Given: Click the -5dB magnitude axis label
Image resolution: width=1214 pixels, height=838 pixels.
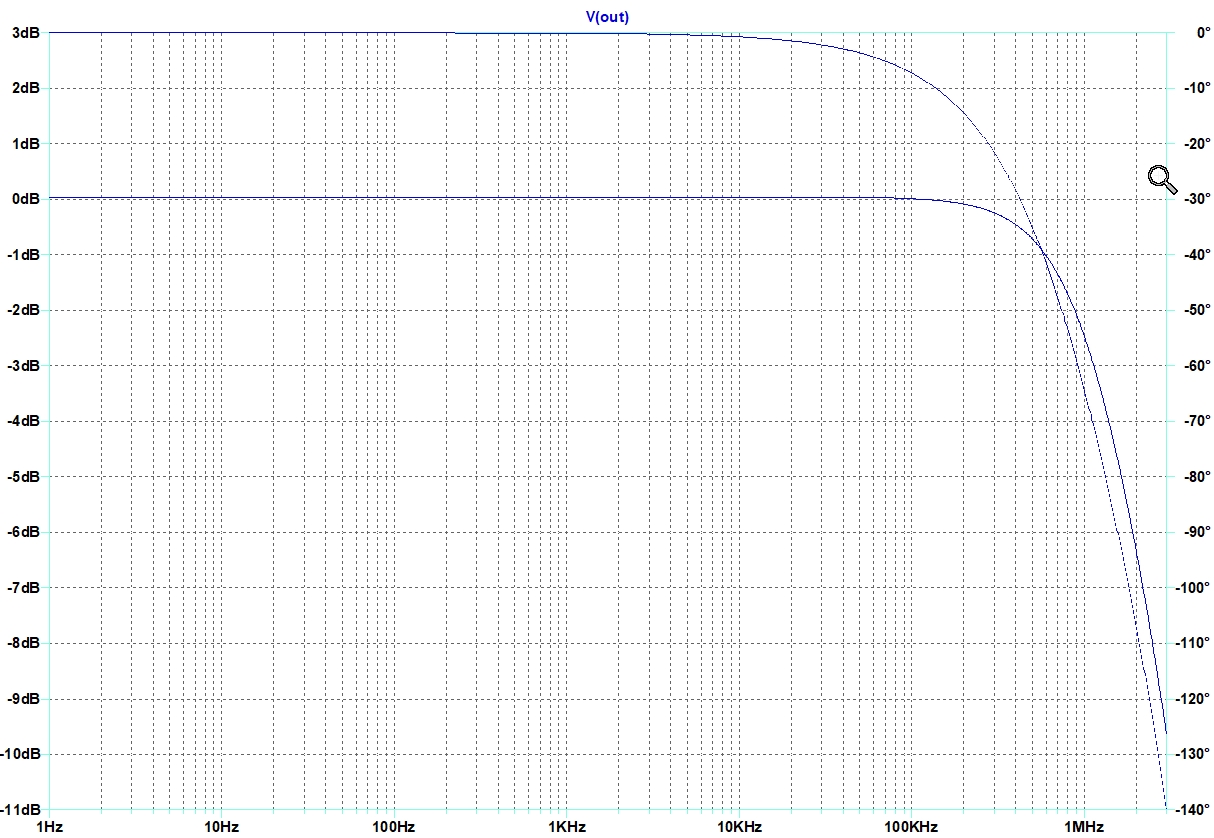Looking at the screenshot, I should [24, 476].
